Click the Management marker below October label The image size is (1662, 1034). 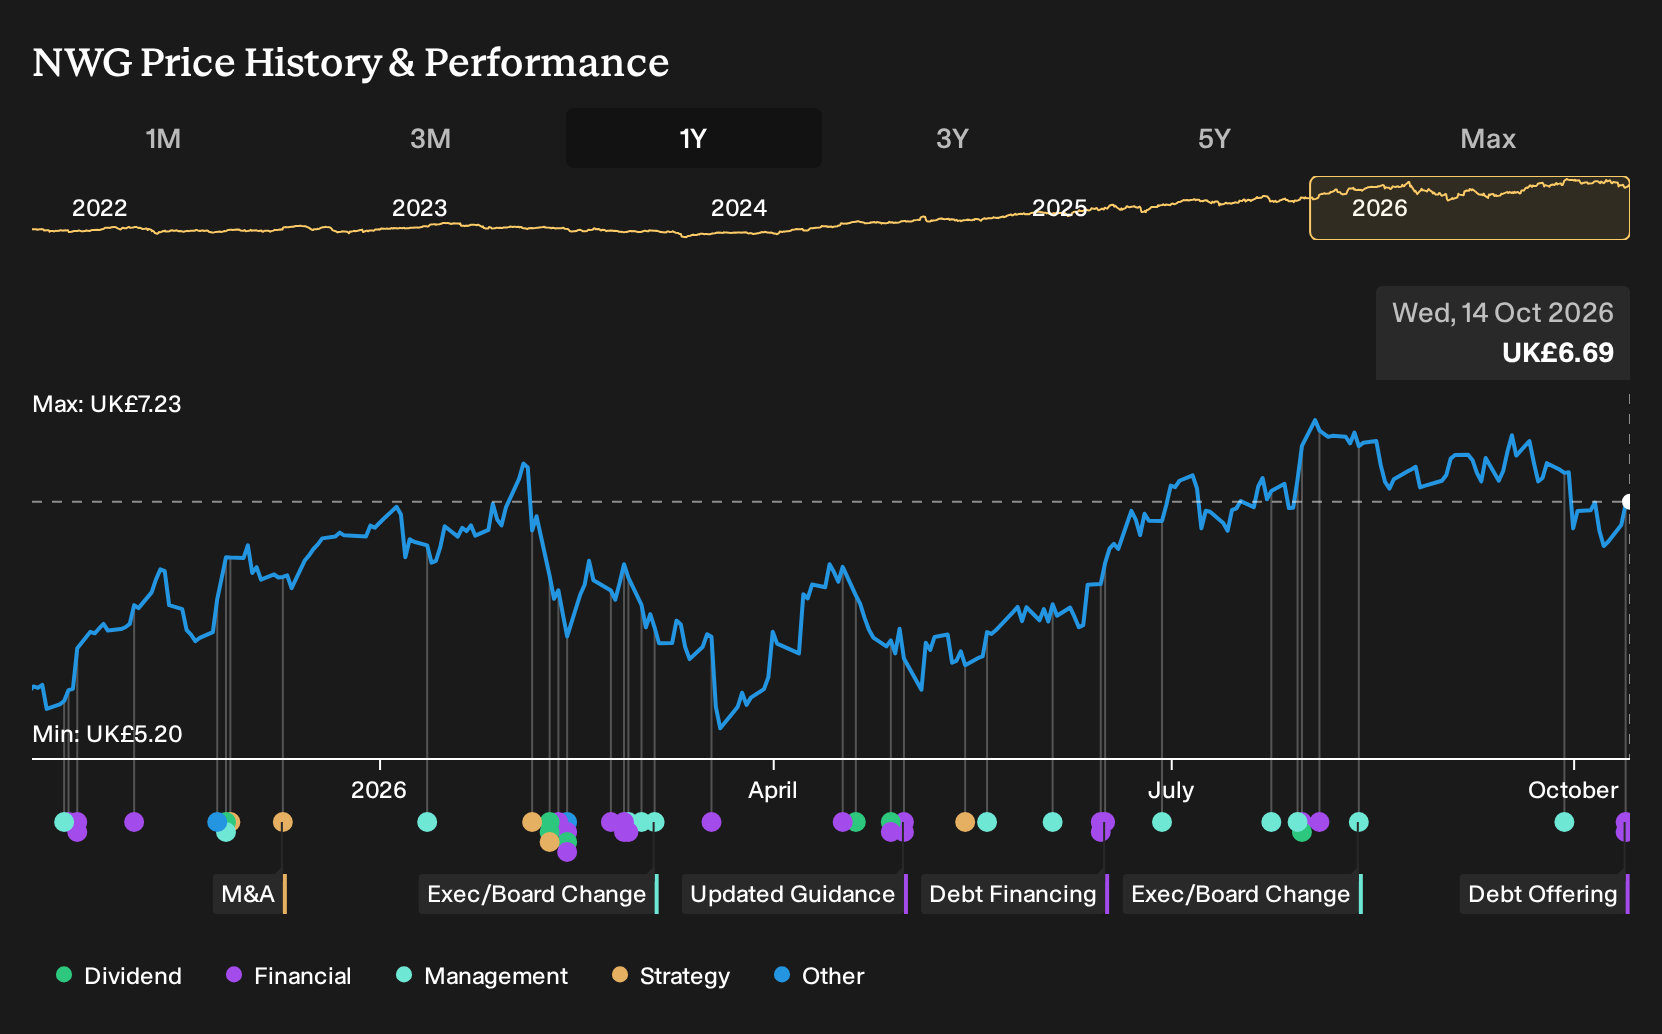1565,822
